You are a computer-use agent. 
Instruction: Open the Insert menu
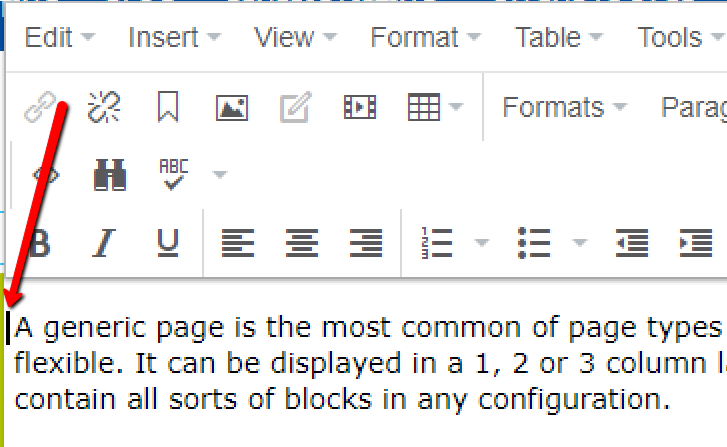tap(174, 38)
